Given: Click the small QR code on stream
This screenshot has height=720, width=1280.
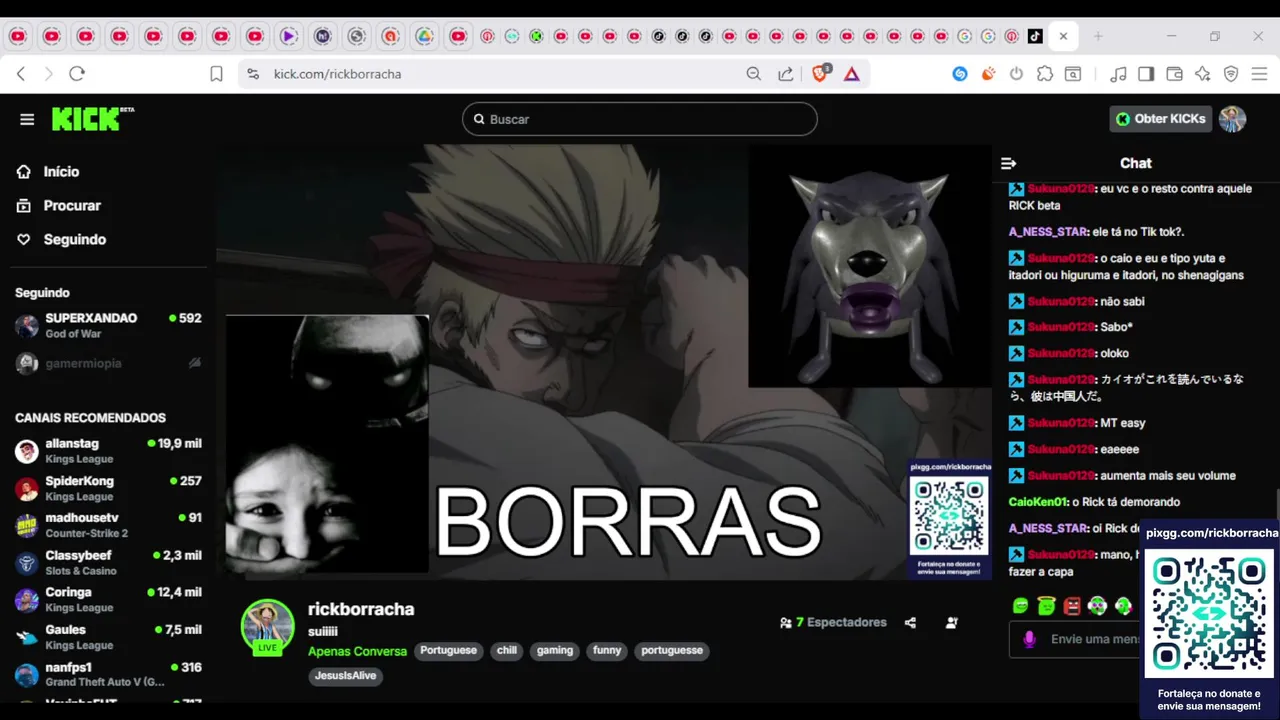Looking at the screenshot, I should click(949, 517).
